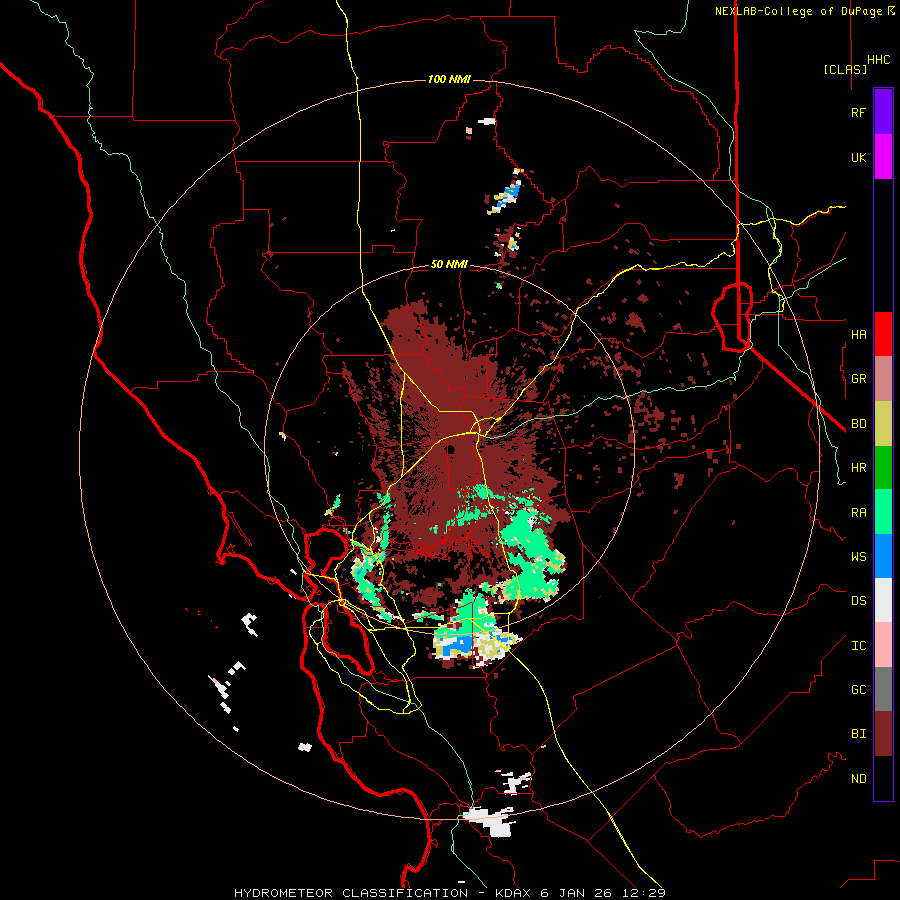Click the BD yellow-olive legend swatch

[x=883, y=423]
